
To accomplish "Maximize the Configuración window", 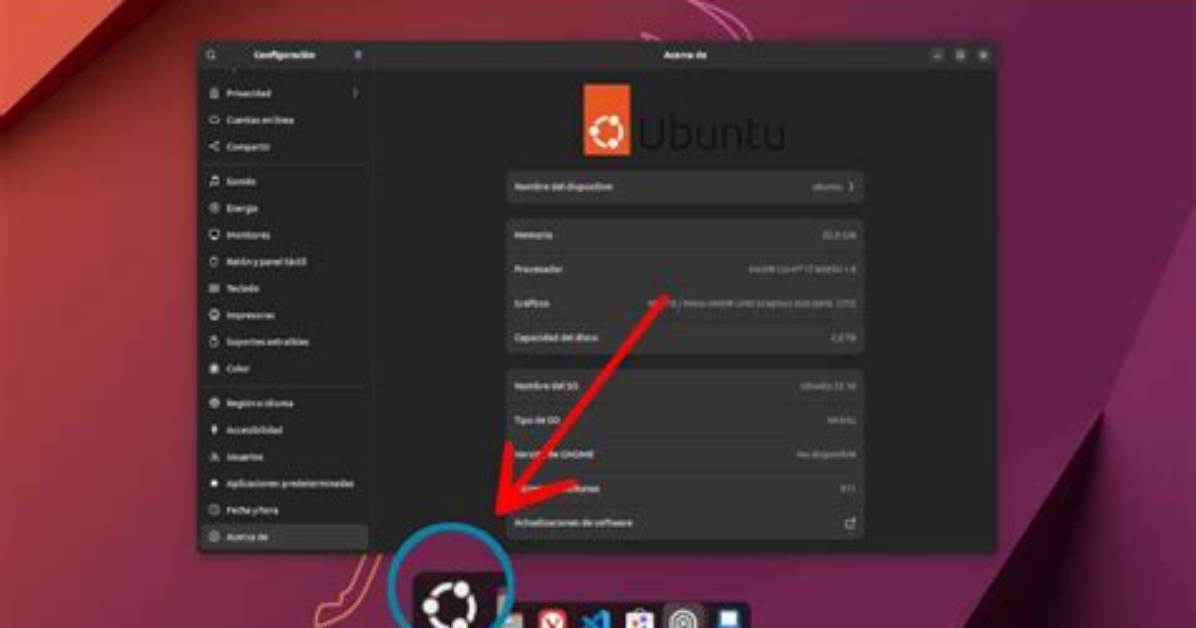I will 960,55.
